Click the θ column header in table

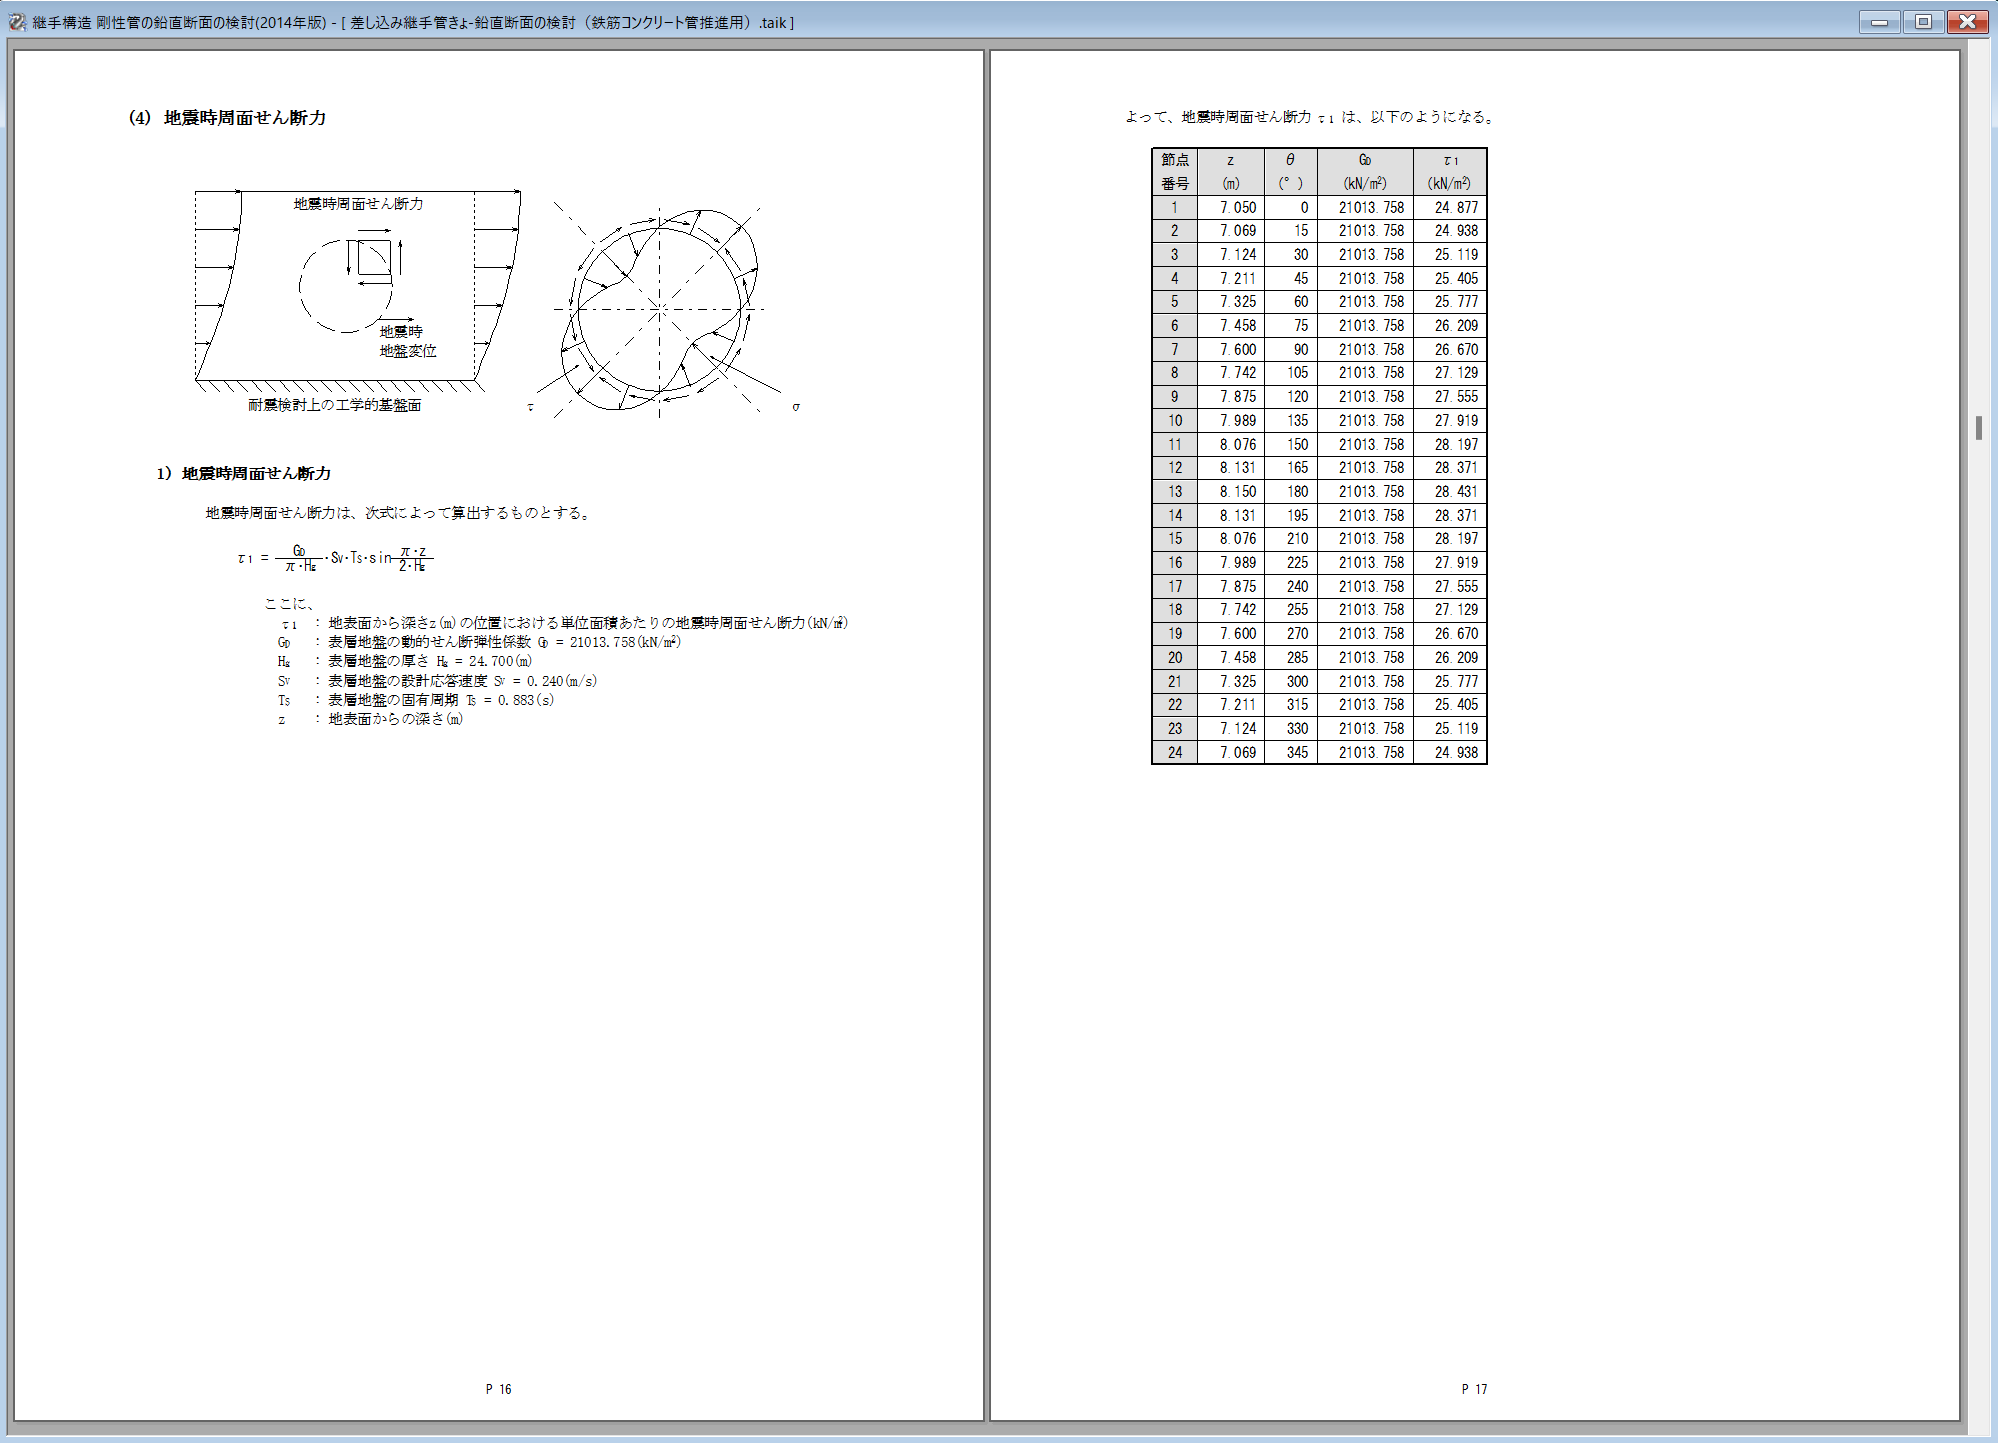pos(1290,172)
